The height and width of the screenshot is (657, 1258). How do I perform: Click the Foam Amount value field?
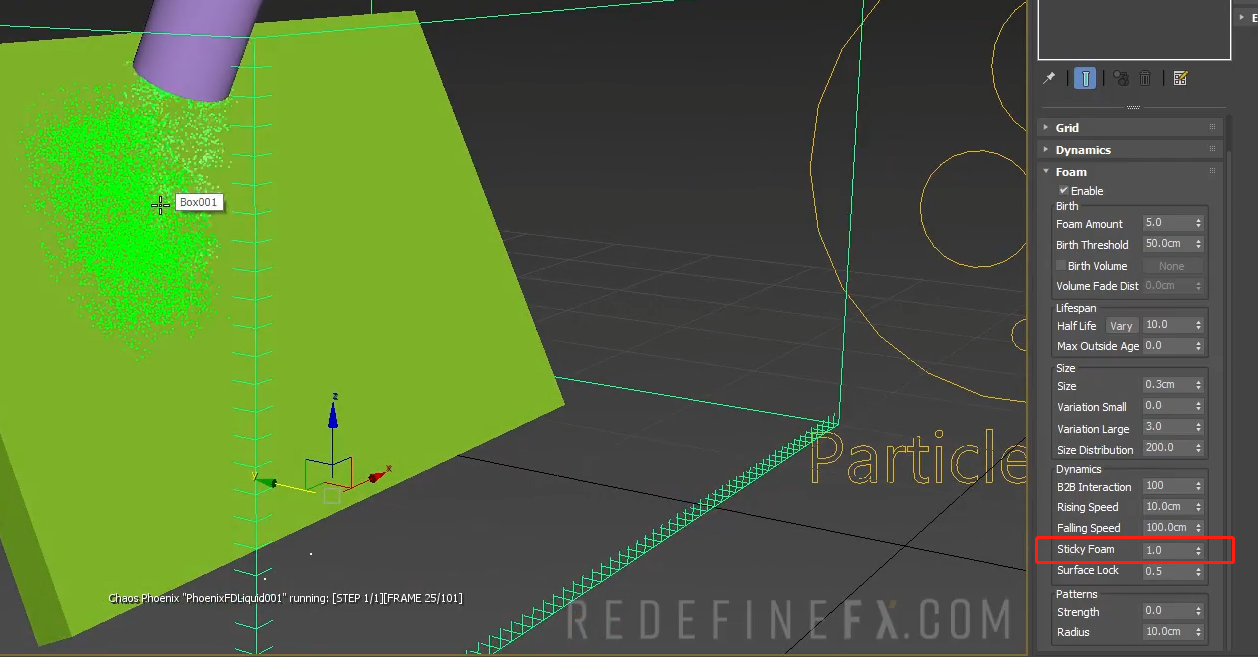coord(1166,223)
